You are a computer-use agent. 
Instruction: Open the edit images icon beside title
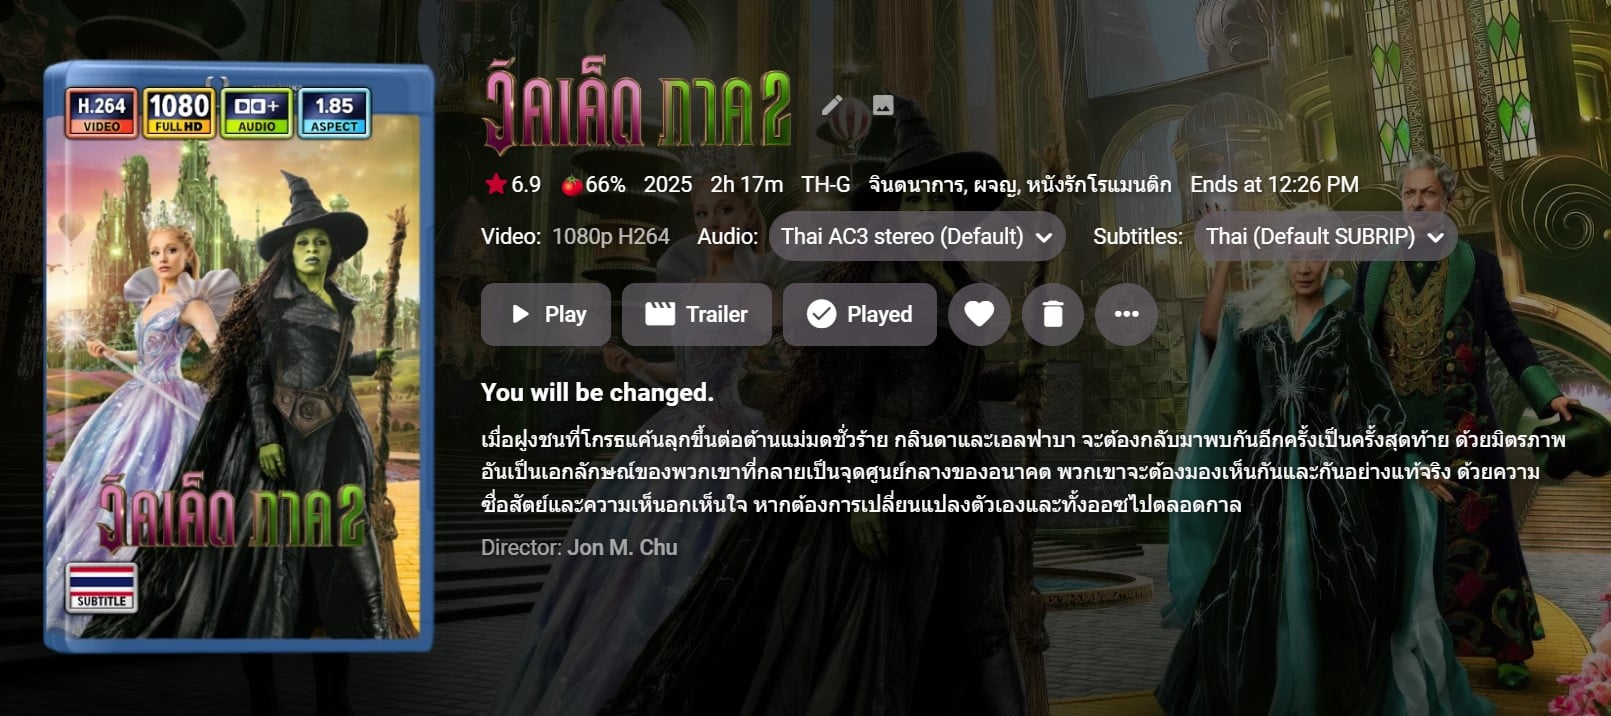tap(883, 105)
